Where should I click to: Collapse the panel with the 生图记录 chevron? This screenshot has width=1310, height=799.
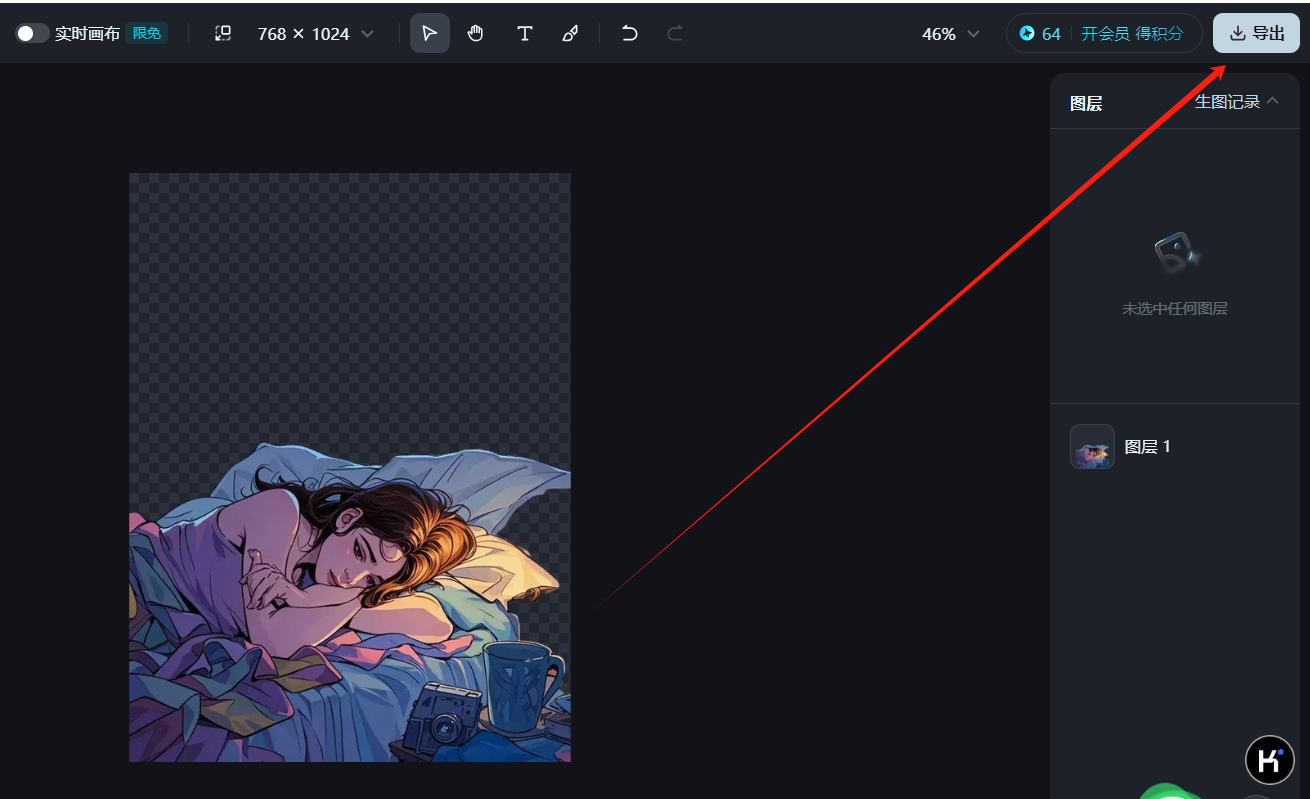[1273, 101]
